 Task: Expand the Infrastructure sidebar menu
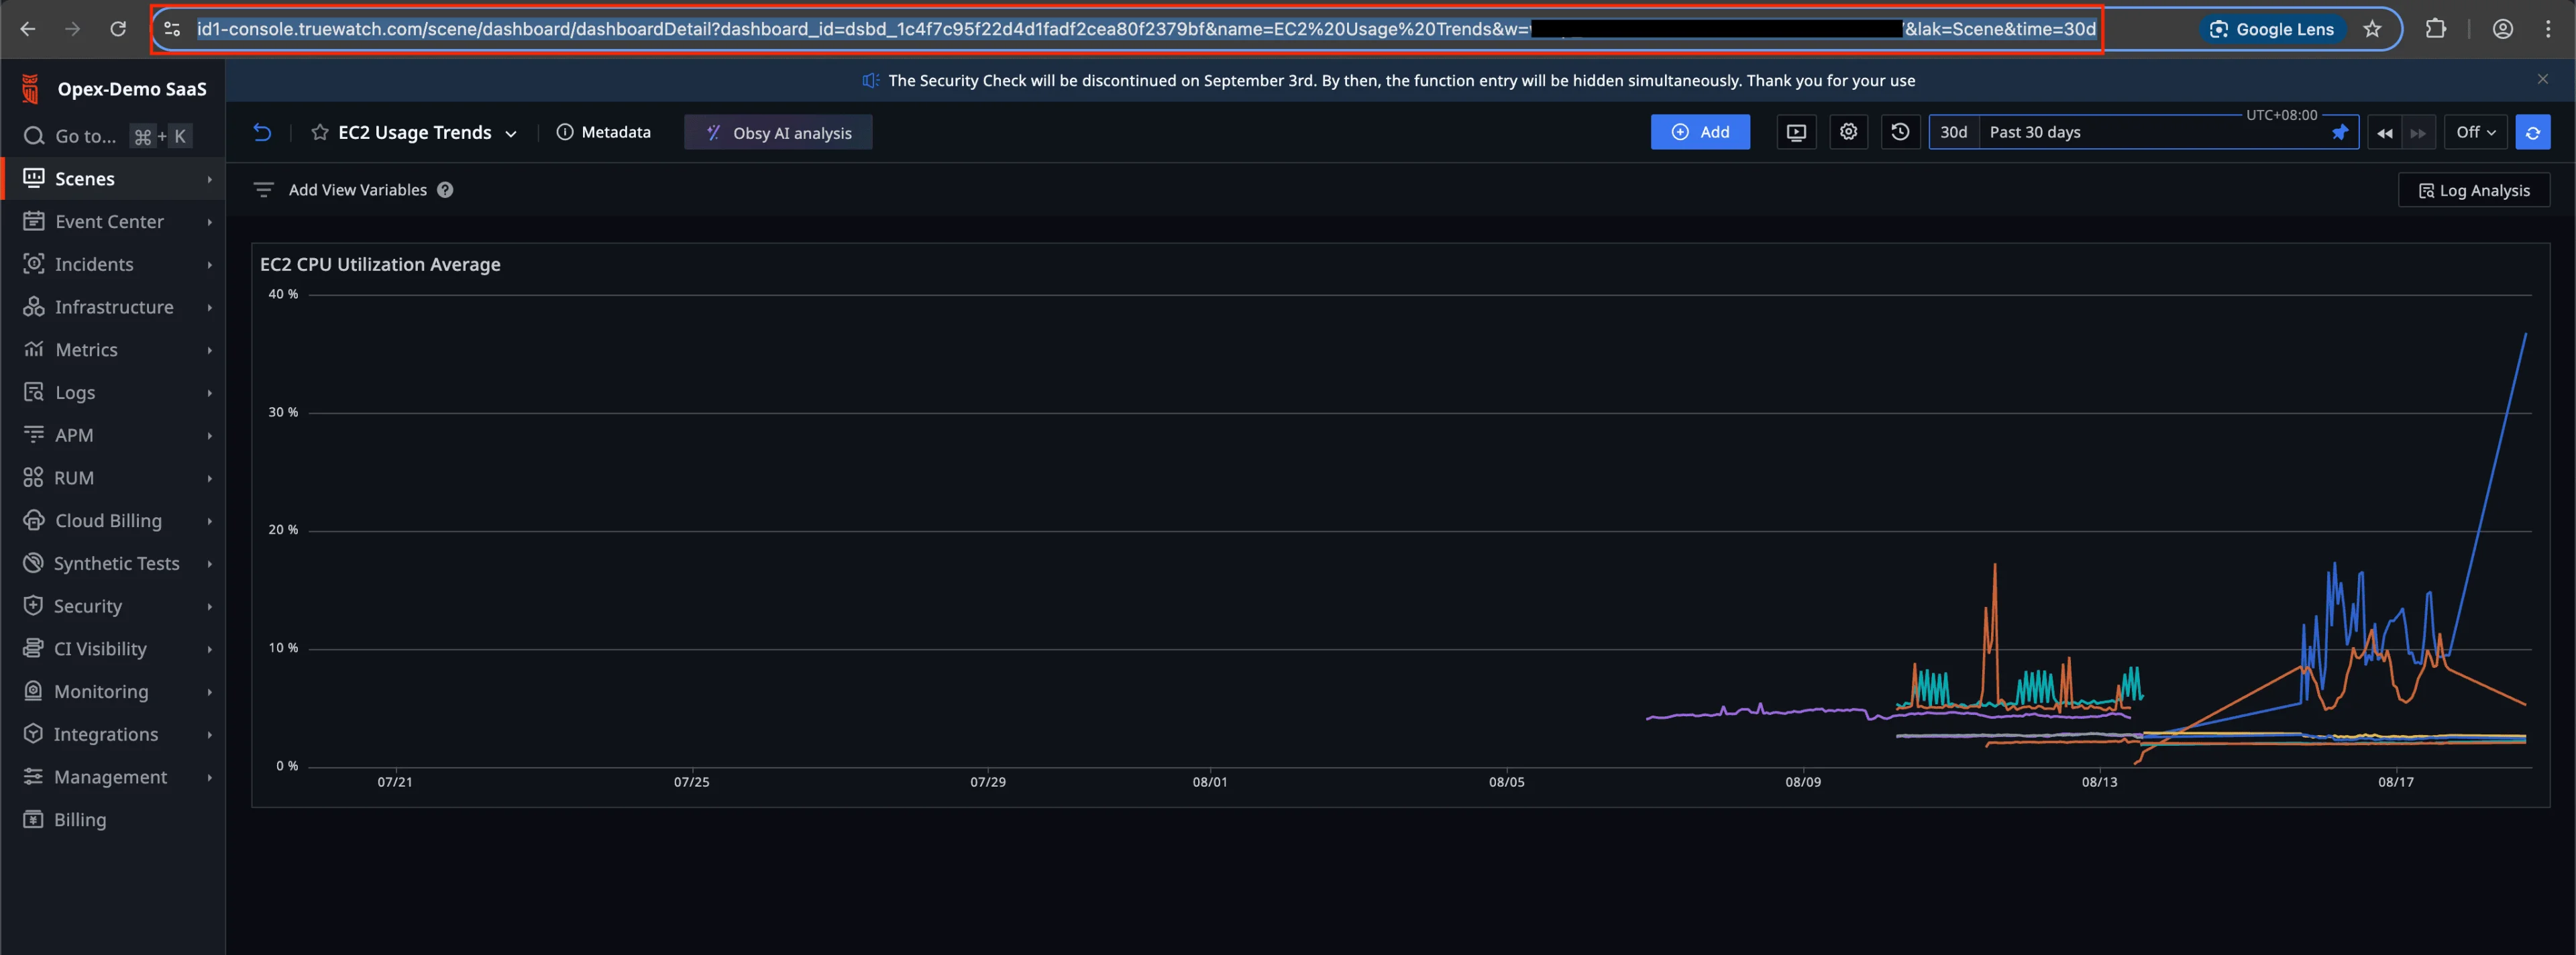(x=113, y=307)
